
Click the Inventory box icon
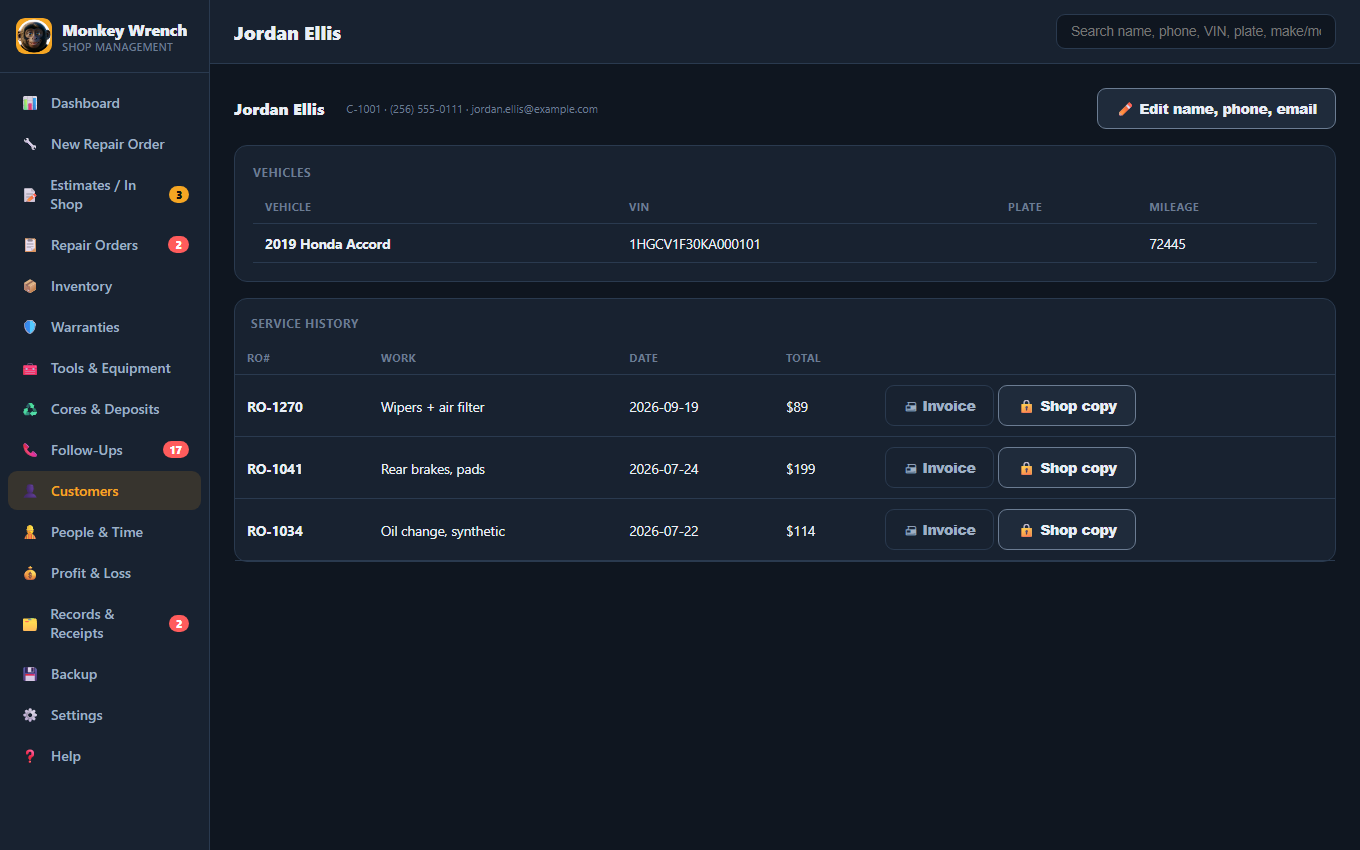(30, 286)
